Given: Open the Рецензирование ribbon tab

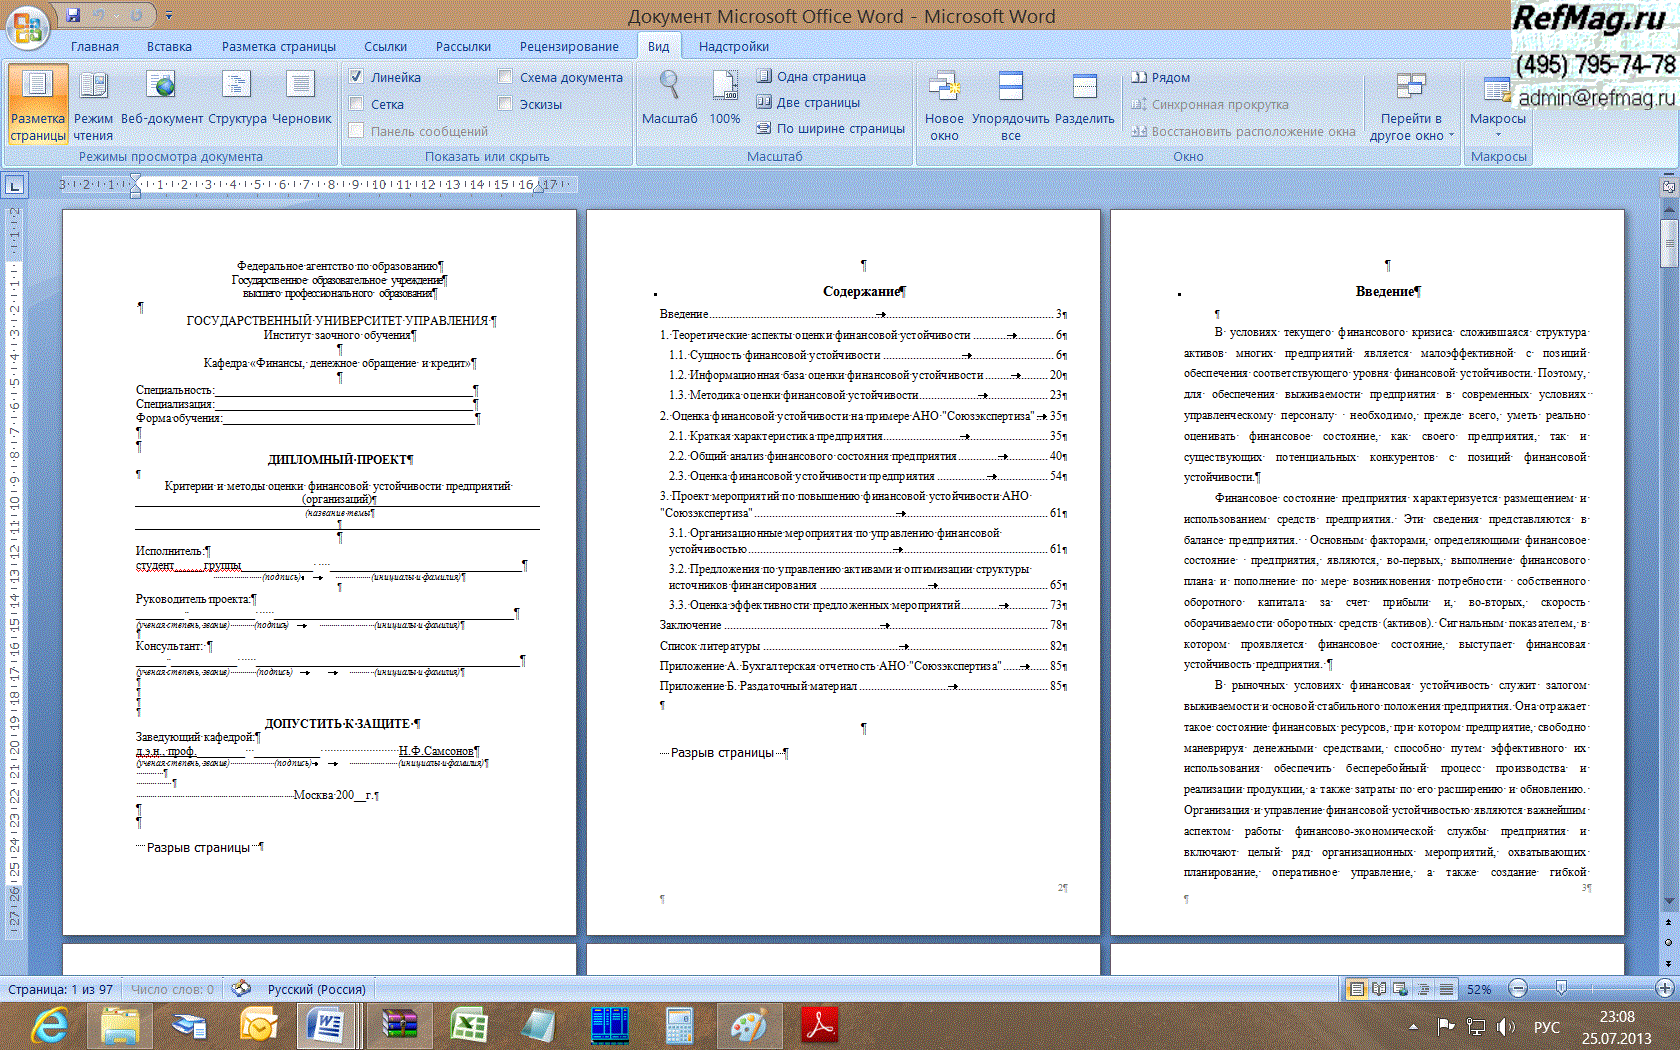Looking at the screenshot, I should pyautogui.click(x=568, y=47).
